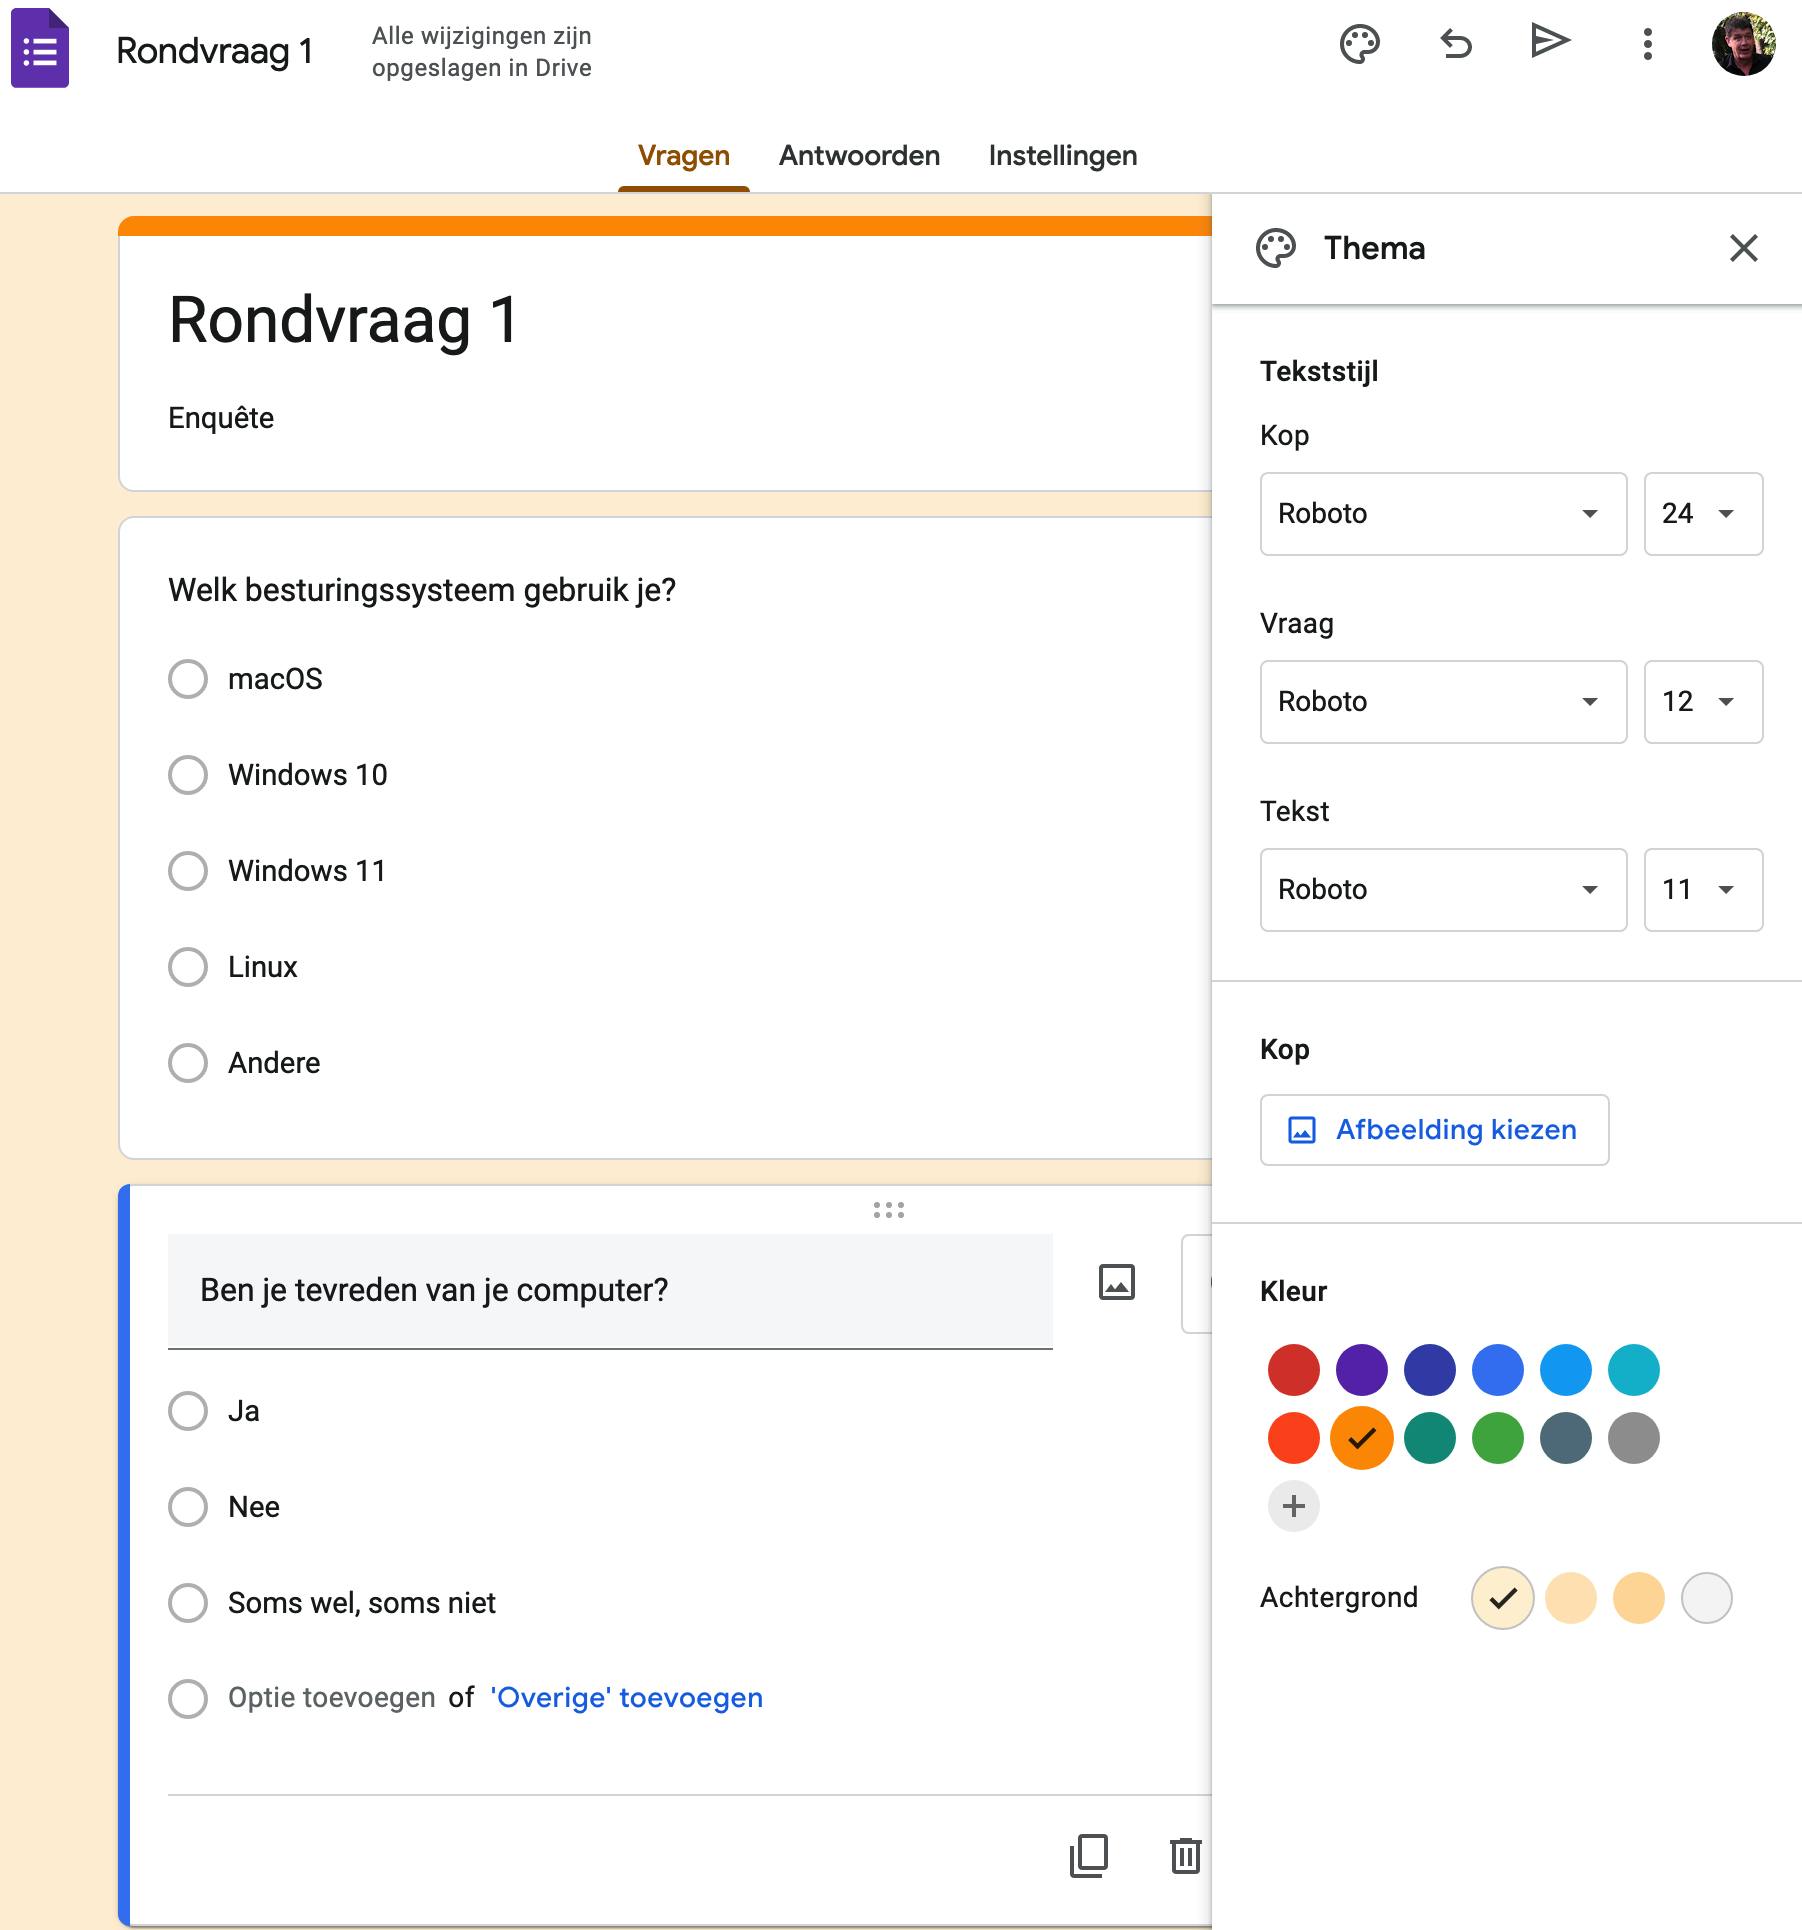Screen dimensions: 1802x1930
Task: Delete the question with trash icon
Action: coord(1185,1856)
